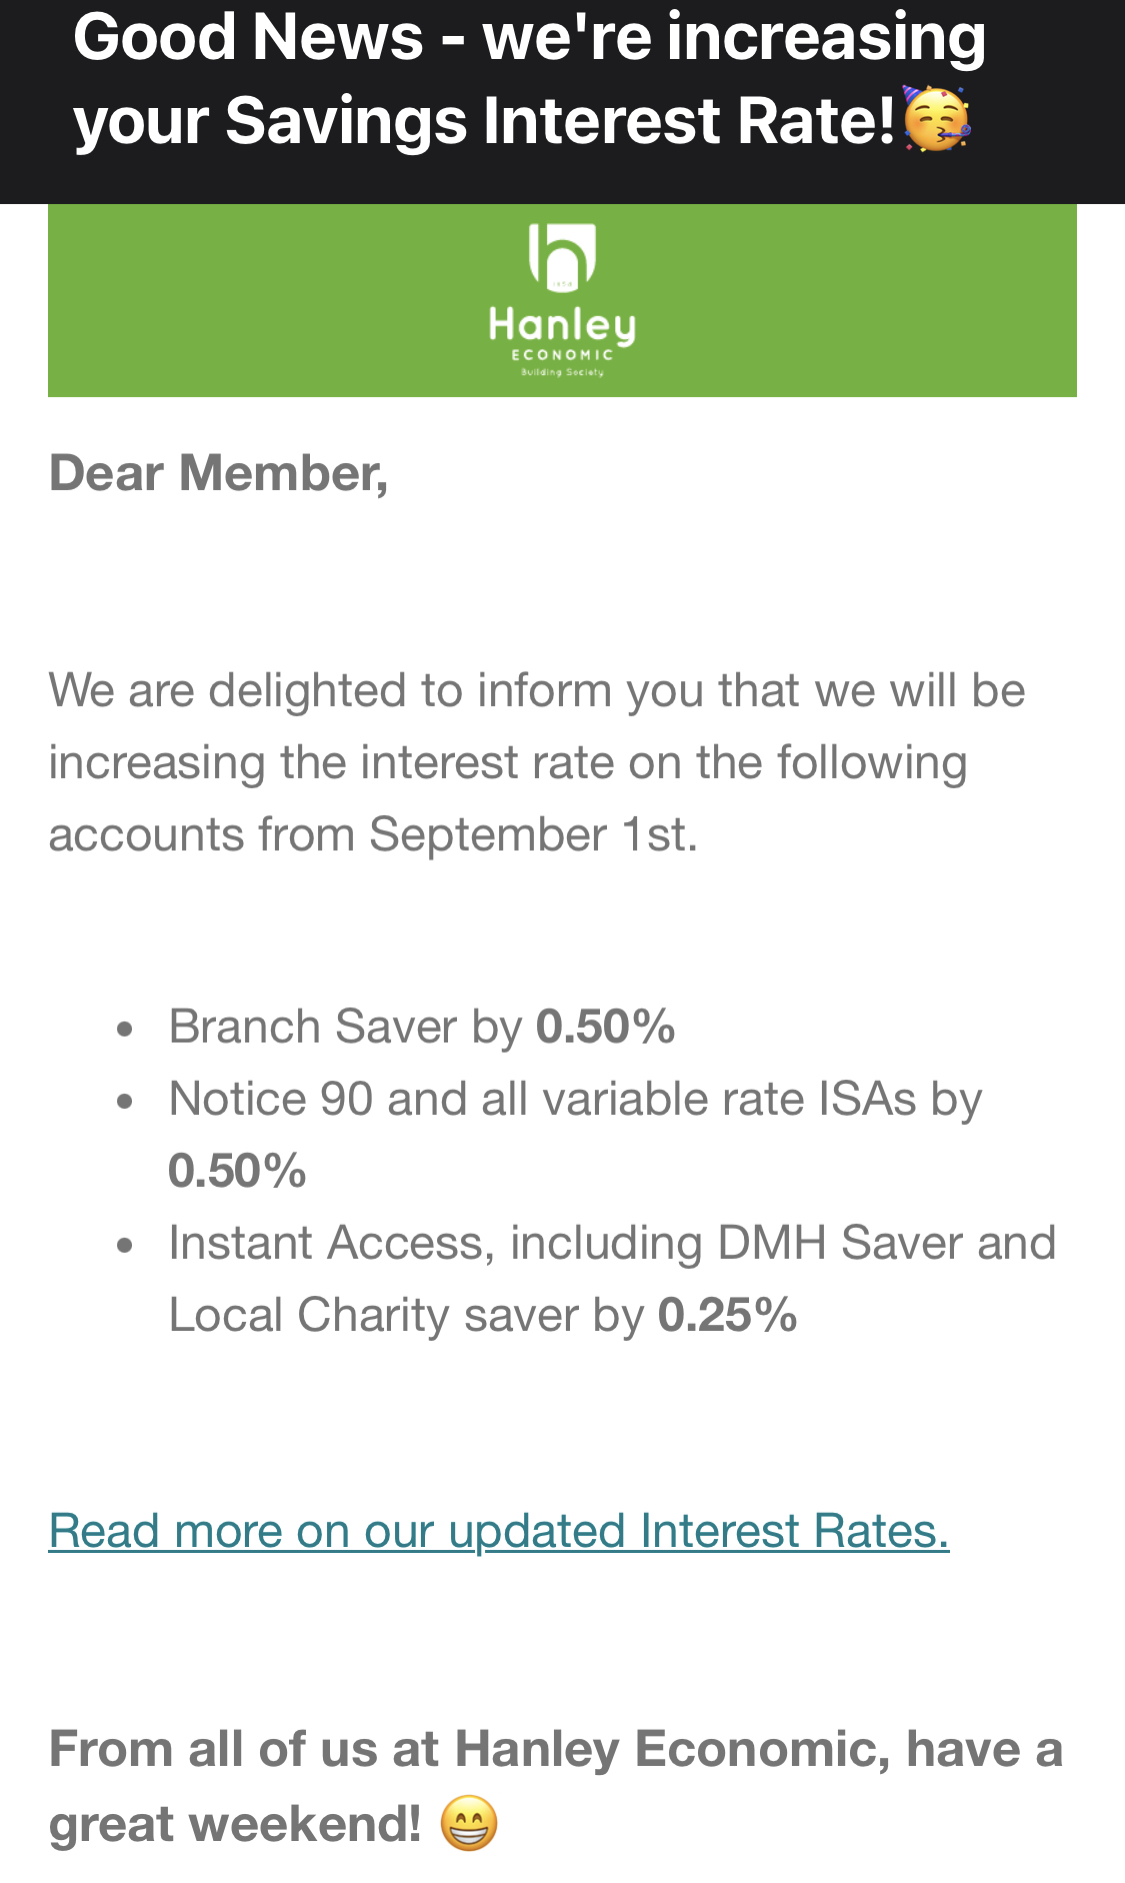Tap the Building Society small caption
Viewport: 1125px width, 1883px height.
click(562, 372)
